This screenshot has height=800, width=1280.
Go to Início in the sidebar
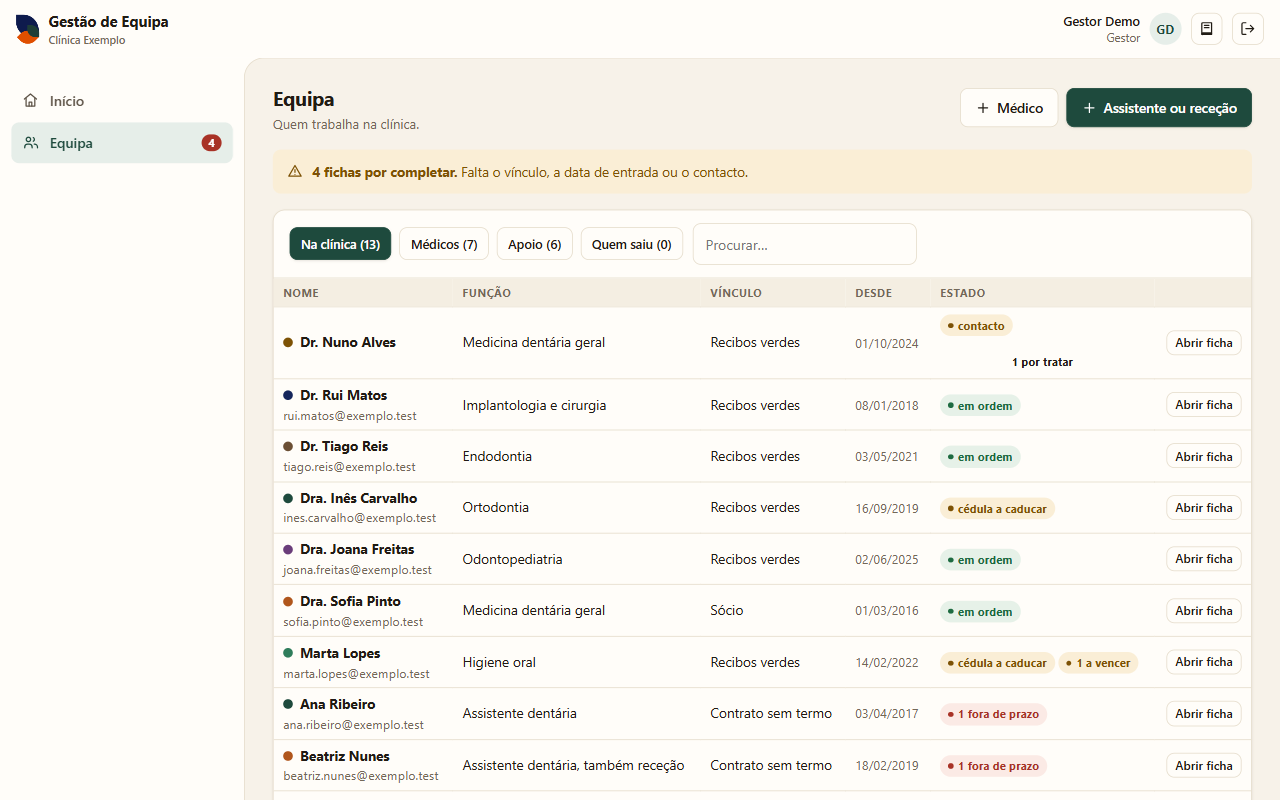[x=122, y=101]
